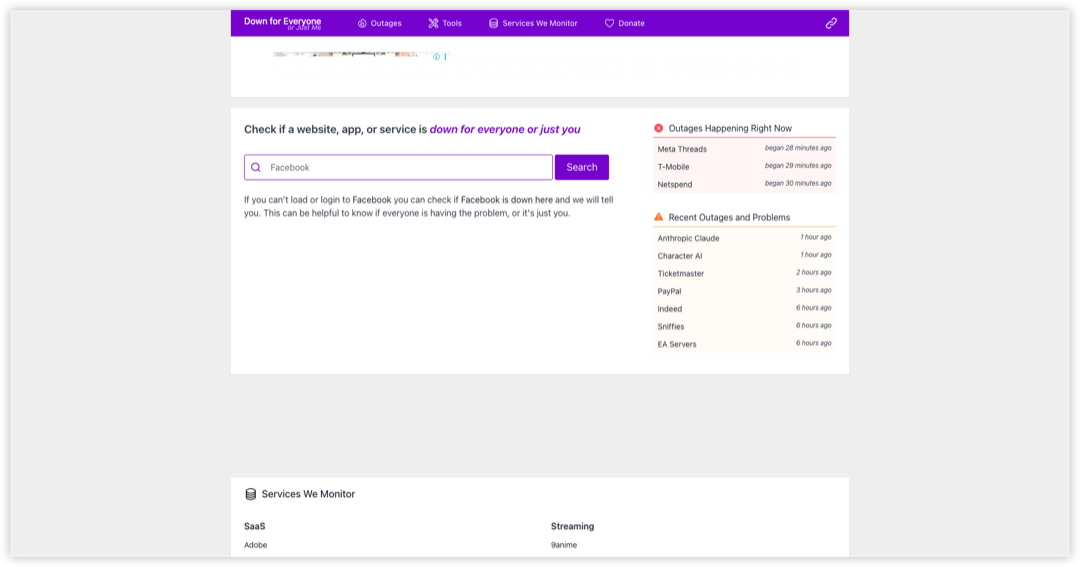Viewport: 1080px width, 567px height.
Task: Open the Tools menu item
Action: point(445,23)
